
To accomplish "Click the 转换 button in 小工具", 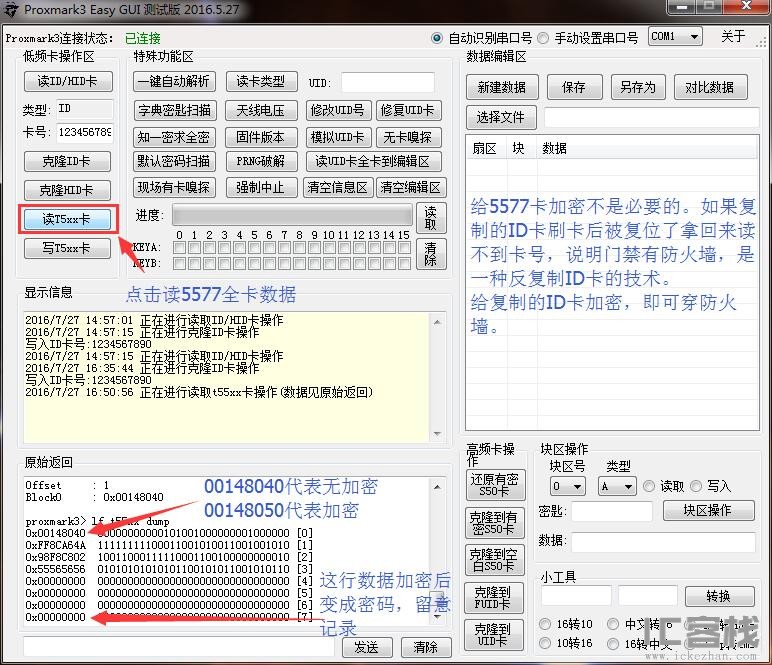I will point(719,597).
